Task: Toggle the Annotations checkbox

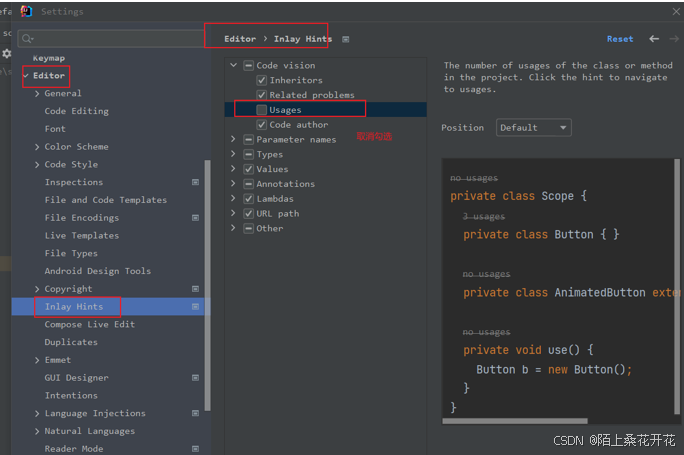Action: (249, 184)
